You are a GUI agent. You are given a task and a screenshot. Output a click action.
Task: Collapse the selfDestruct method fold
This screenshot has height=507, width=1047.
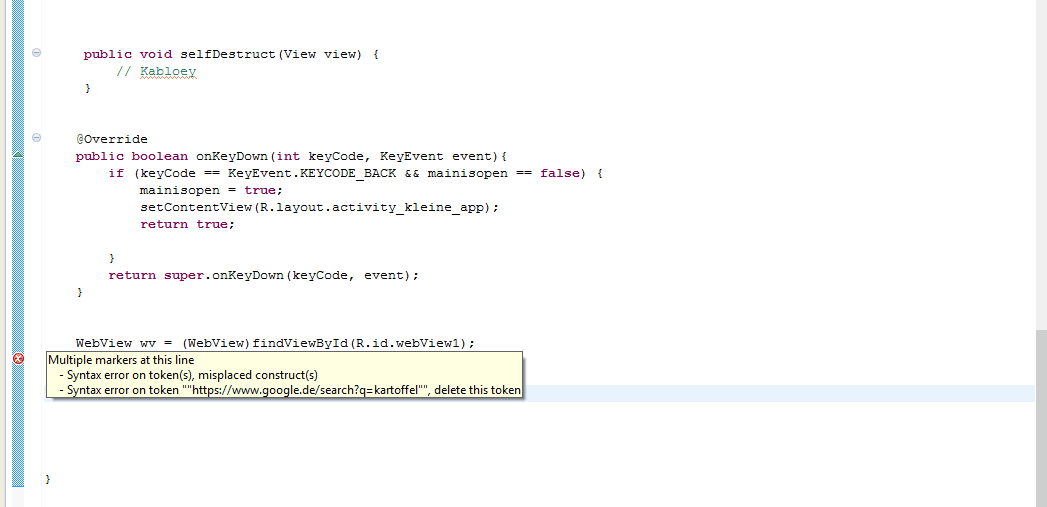tap(37, 53)
